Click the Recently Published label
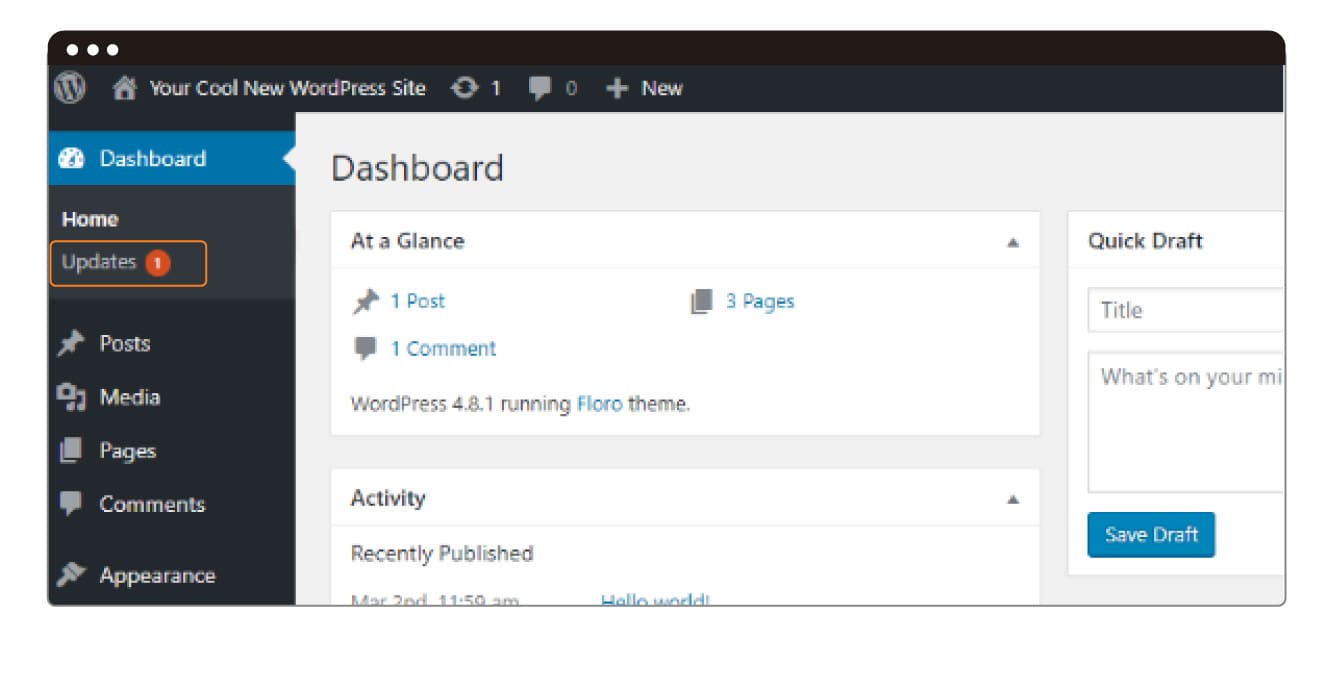The height and width of the screenshot is (675, 1340). click(x=442, y=553)
